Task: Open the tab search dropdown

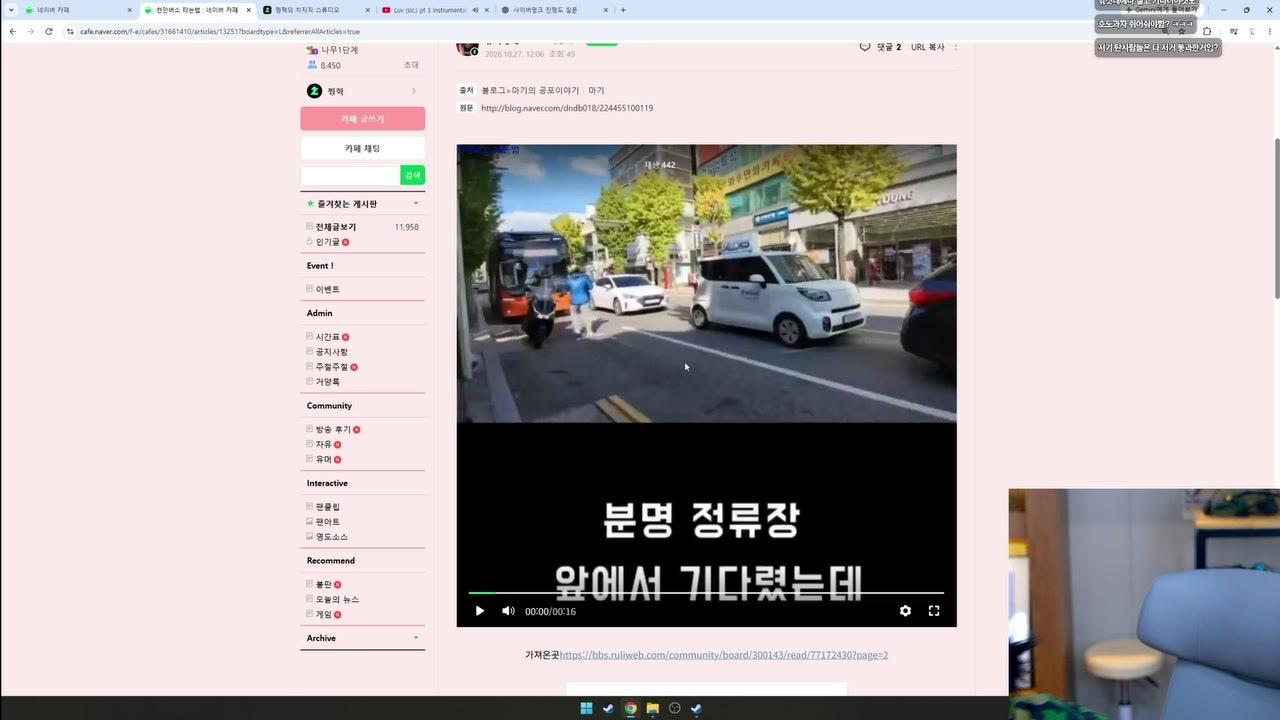Action: [11, 10]
